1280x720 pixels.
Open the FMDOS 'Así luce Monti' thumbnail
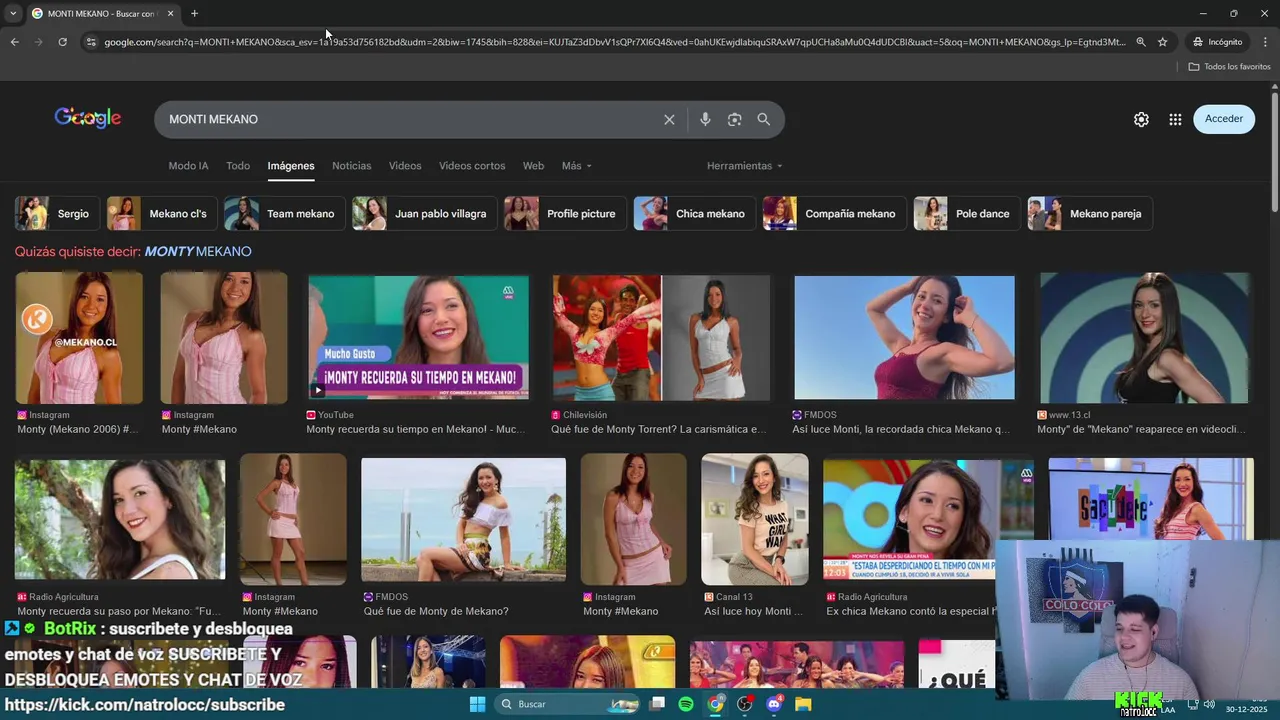coord(904,337)
